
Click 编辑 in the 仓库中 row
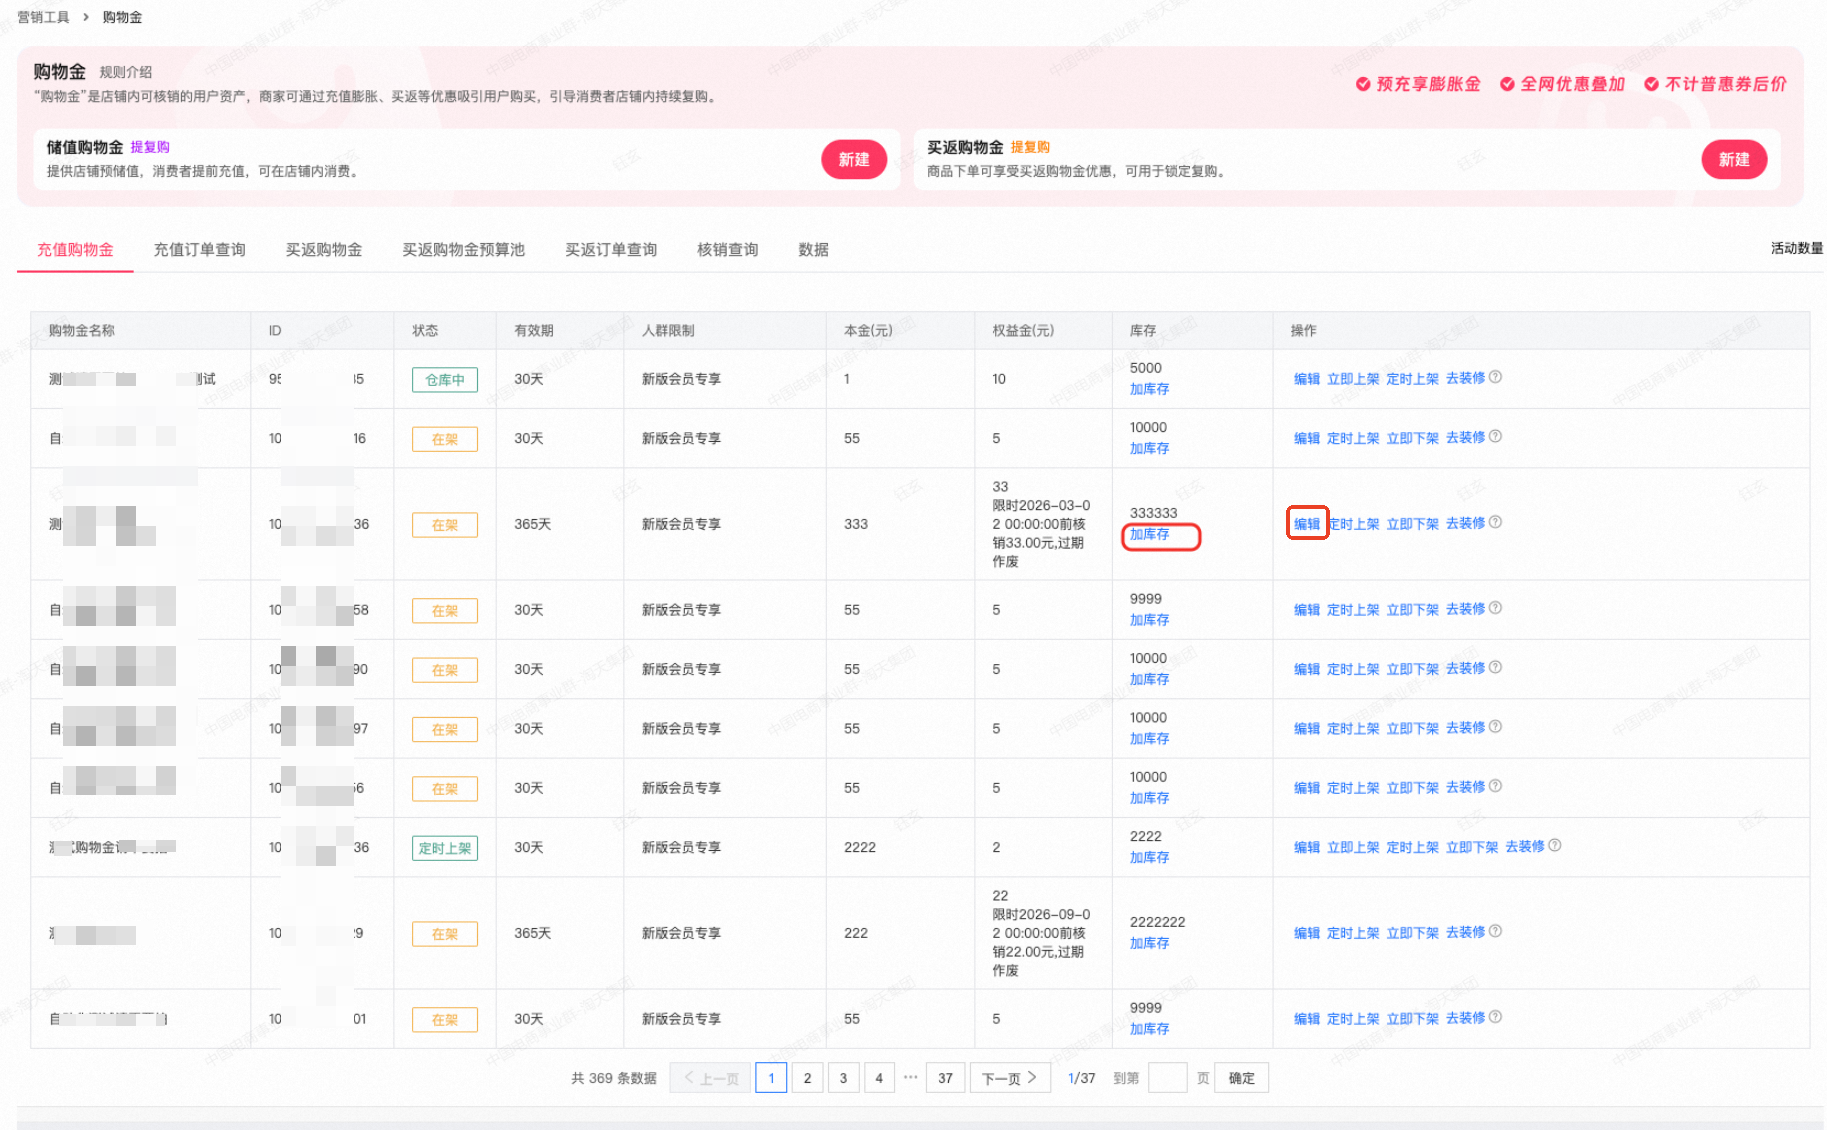pyautogui.click(x=1307, y=379)
